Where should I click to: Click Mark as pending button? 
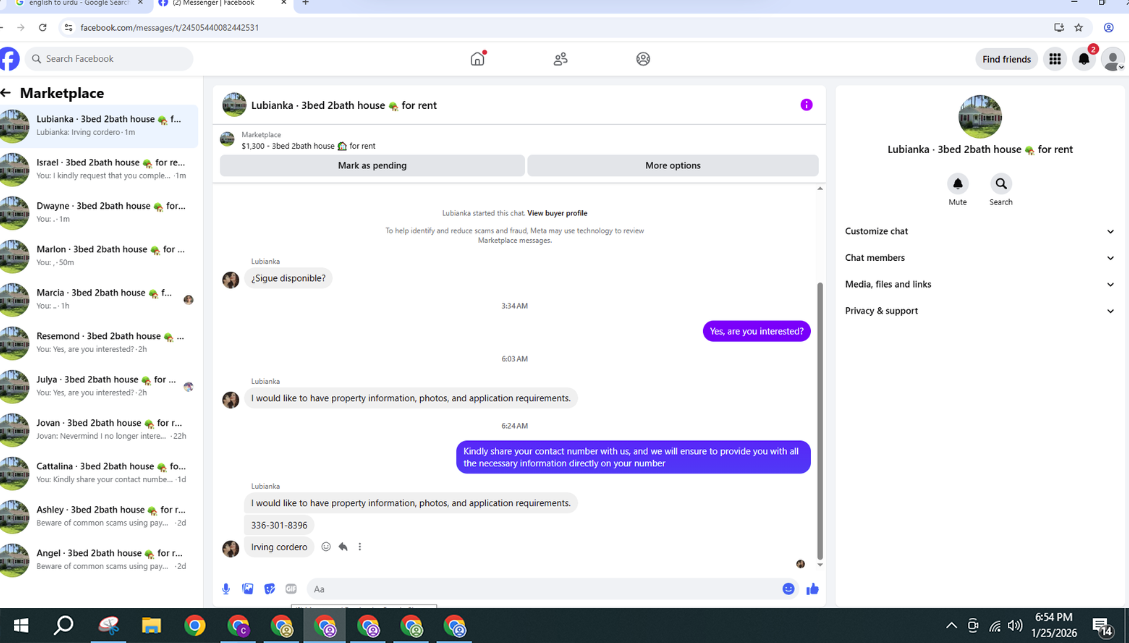[372, 166]
